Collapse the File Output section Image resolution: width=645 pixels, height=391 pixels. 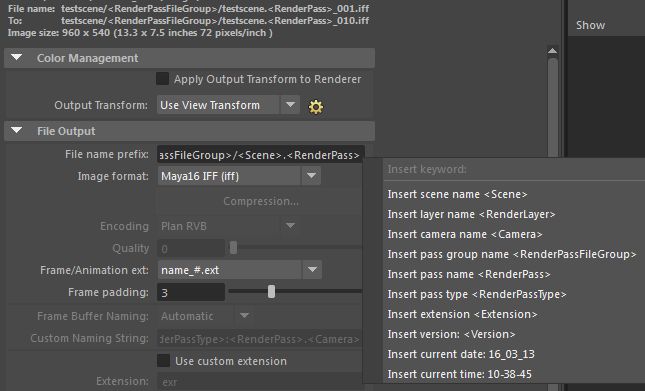pos(16,131)
